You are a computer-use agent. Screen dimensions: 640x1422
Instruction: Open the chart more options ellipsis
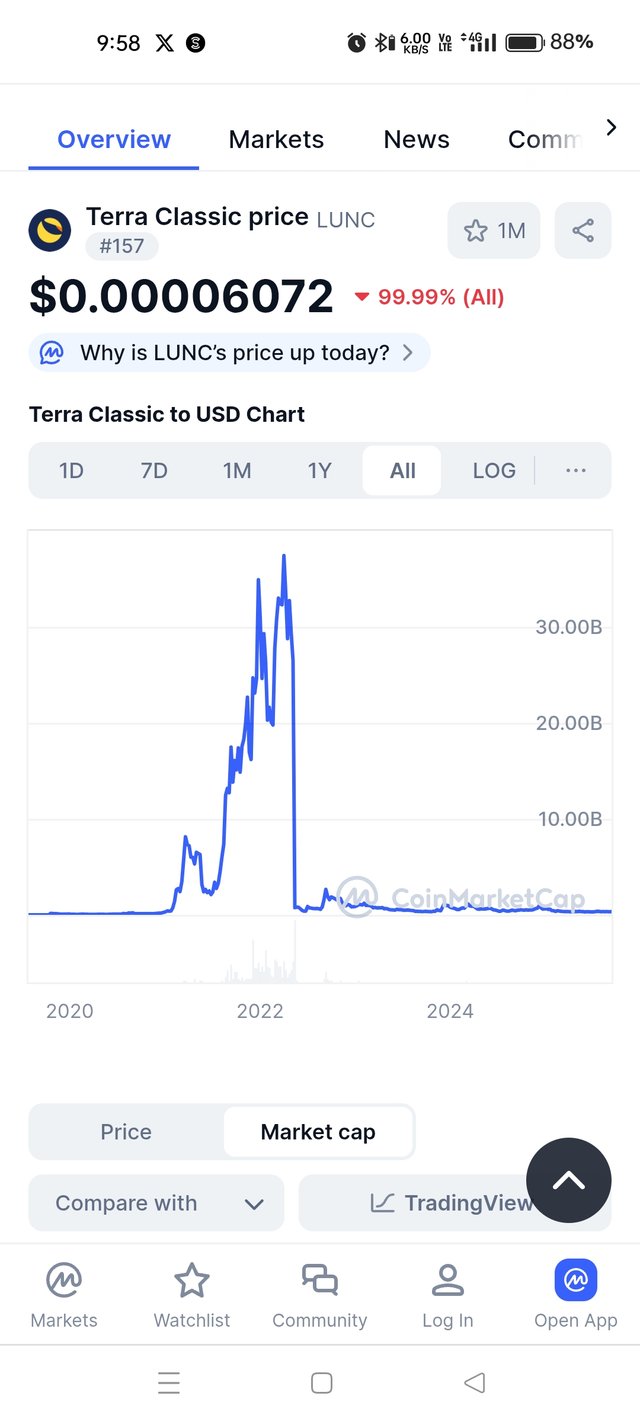click(x=576, y=470)
